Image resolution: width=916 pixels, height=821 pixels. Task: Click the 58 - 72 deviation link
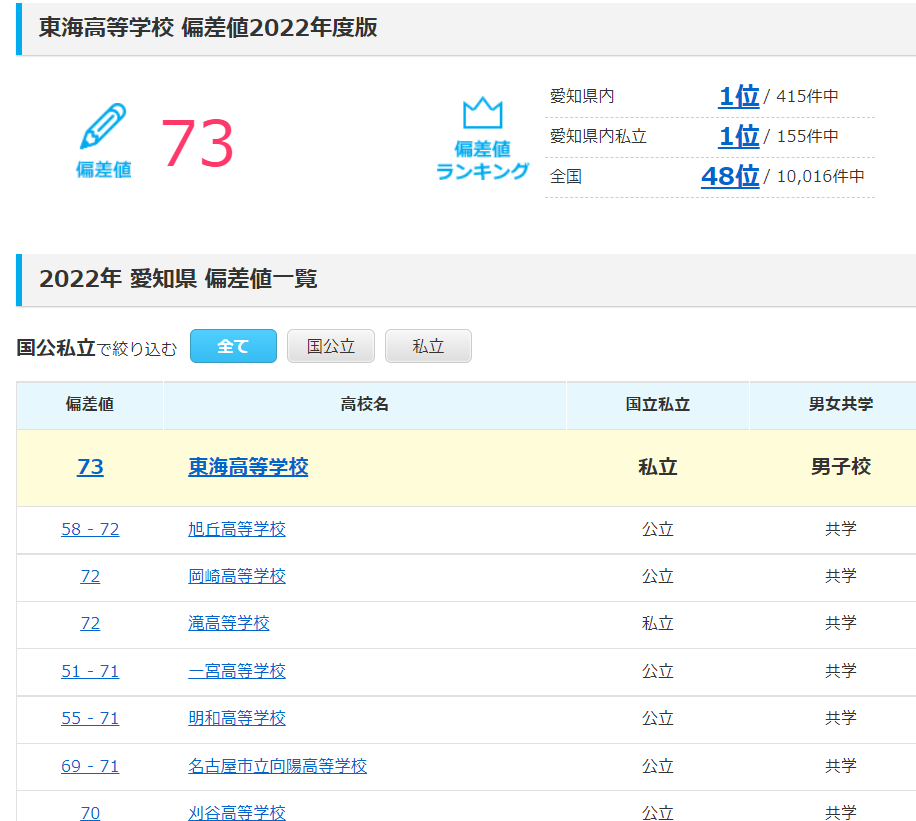tap(90, 529)
